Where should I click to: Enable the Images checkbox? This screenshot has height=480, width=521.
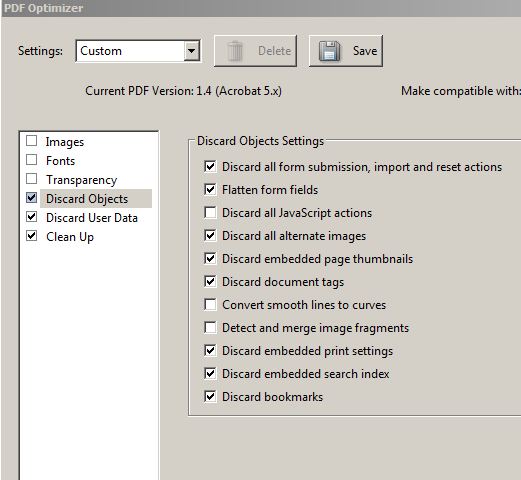31,141
